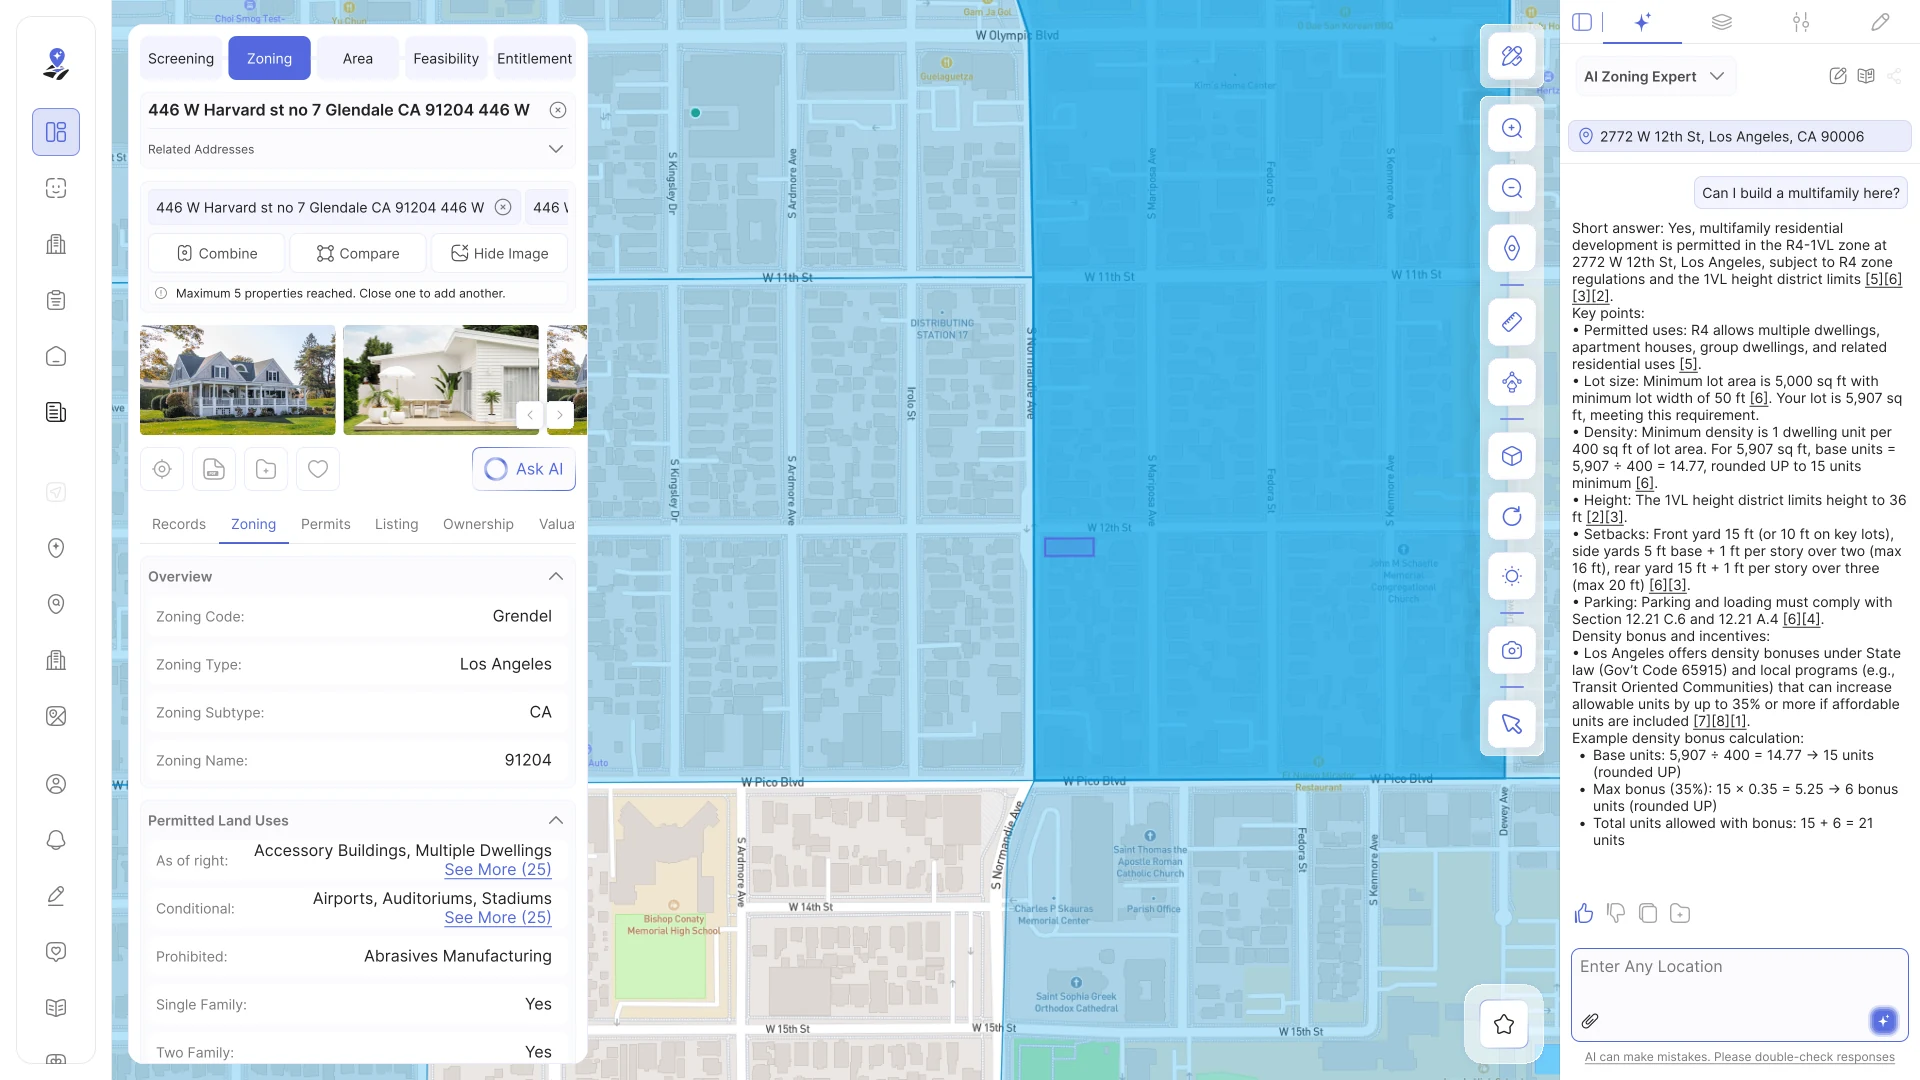The image size is (1920, 1080).
Task: Click the Hide Image button
Action: 499,253
